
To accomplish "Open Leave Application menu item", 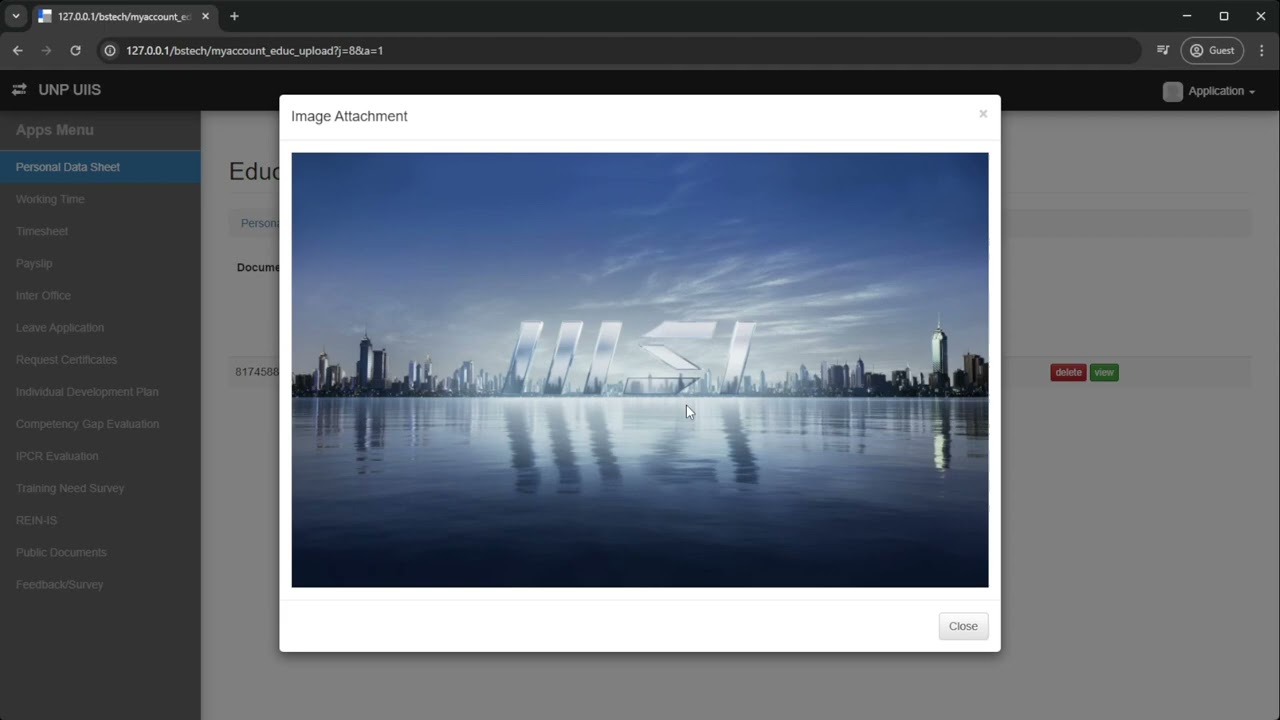I will tap(100, 327).
